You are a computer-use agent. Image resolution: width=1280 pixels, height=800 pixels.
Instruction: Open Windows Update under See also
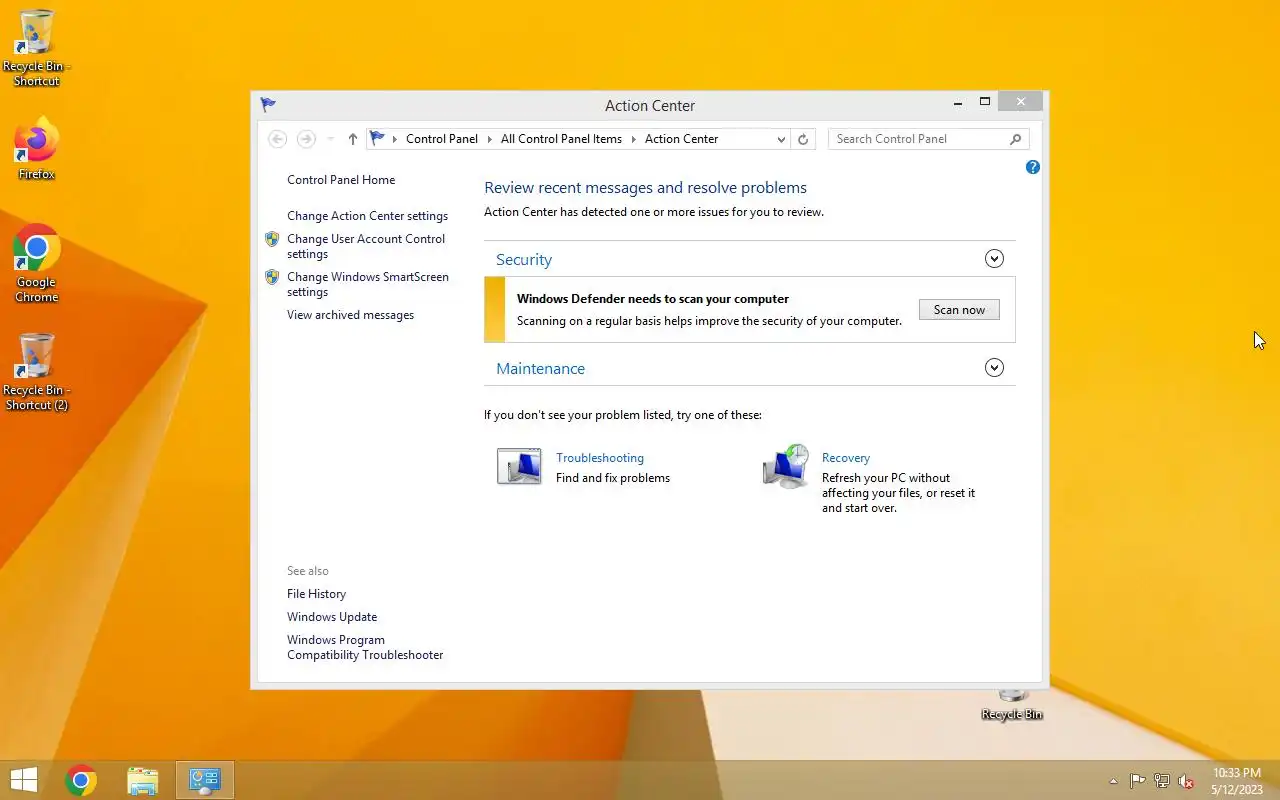332,617
